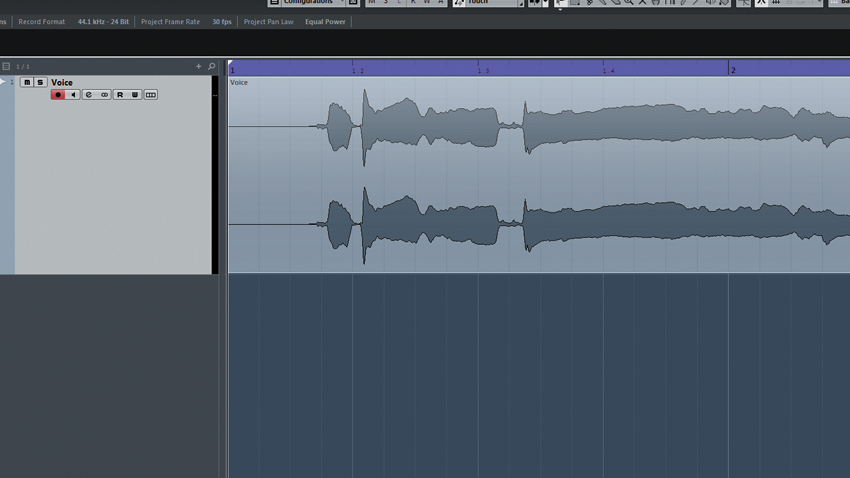Click the 1 / 1 track count

pyautogui.click(x=23, y=67)
